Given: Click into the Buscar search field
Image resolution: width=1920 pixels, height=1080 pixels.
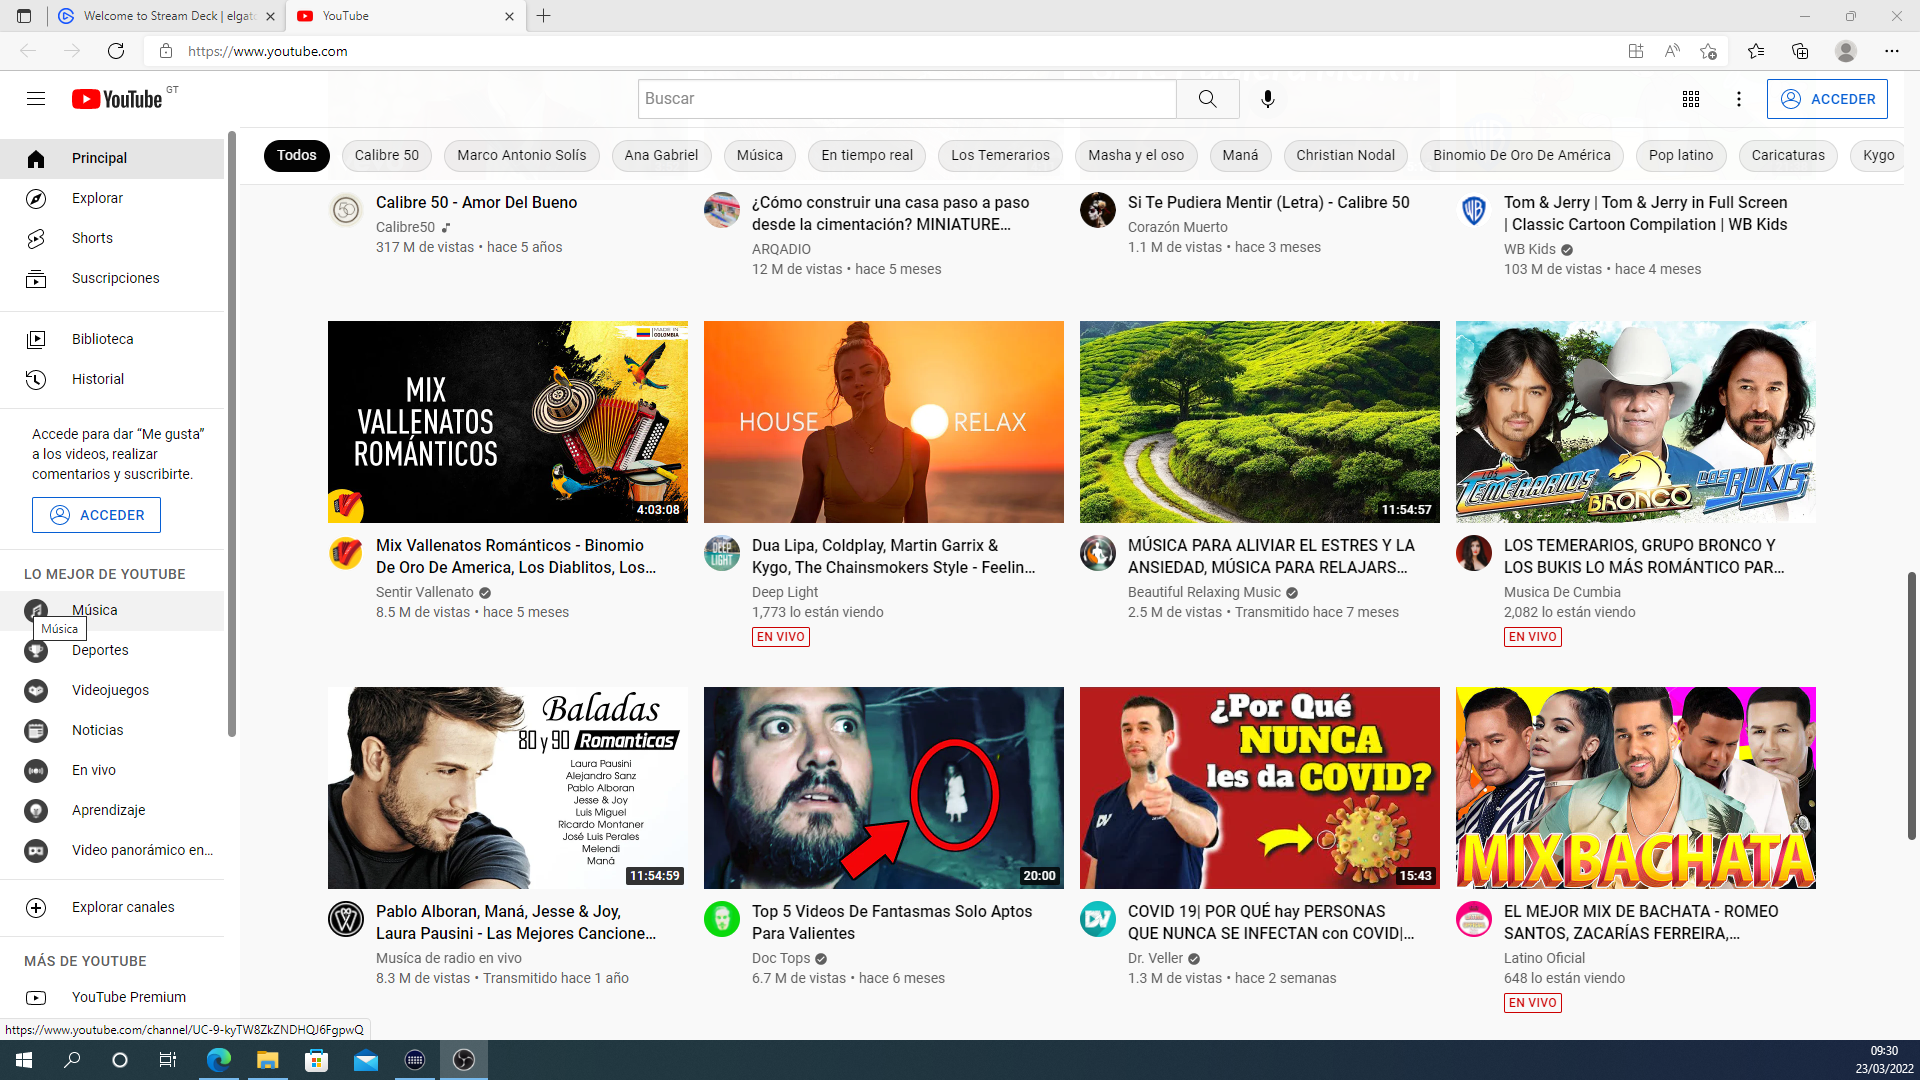Looking at the screenshot, I should [905, 99].
